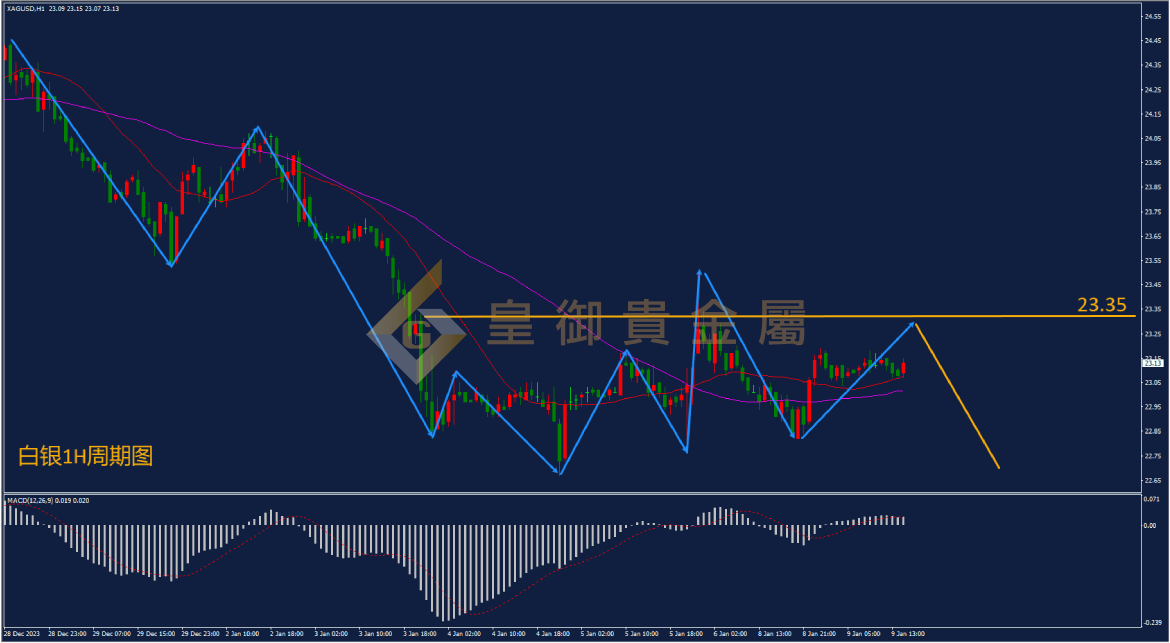Click the 0.071 MACD scale value
Screen dimensions: 1170x643
1152,498
